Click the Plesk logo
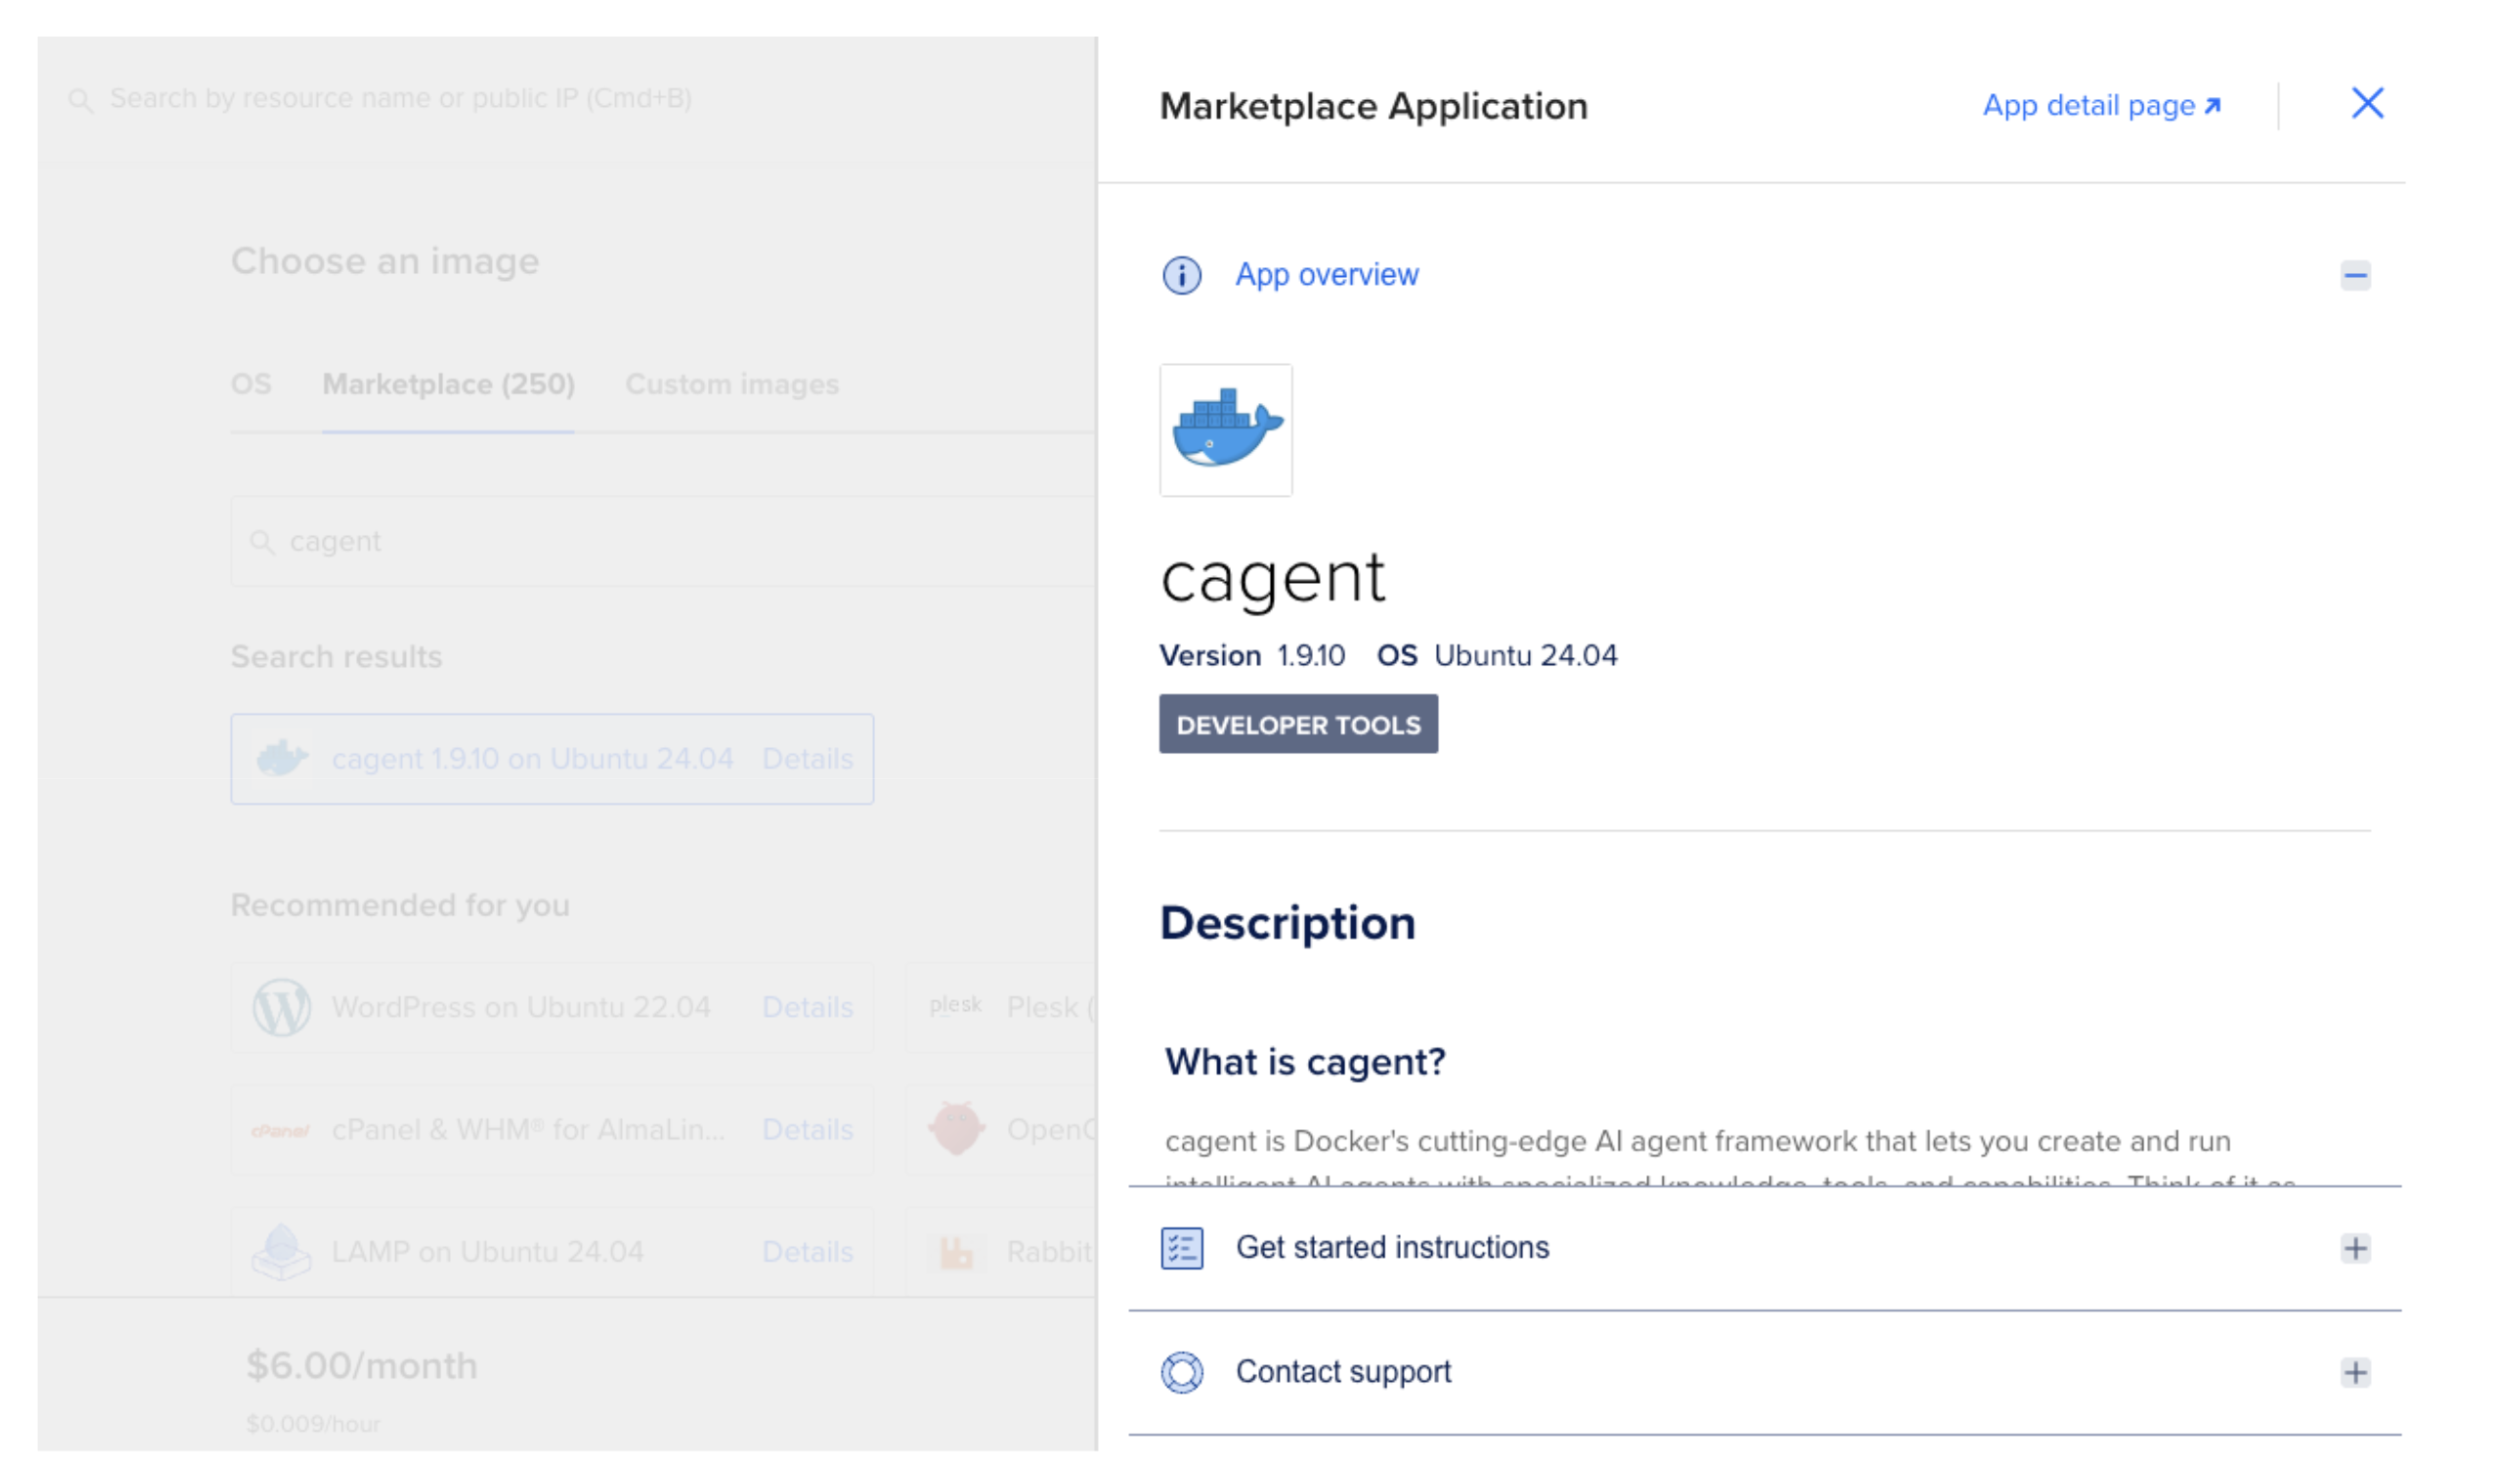The image size is (2496, 1474). click(955, 1005)
